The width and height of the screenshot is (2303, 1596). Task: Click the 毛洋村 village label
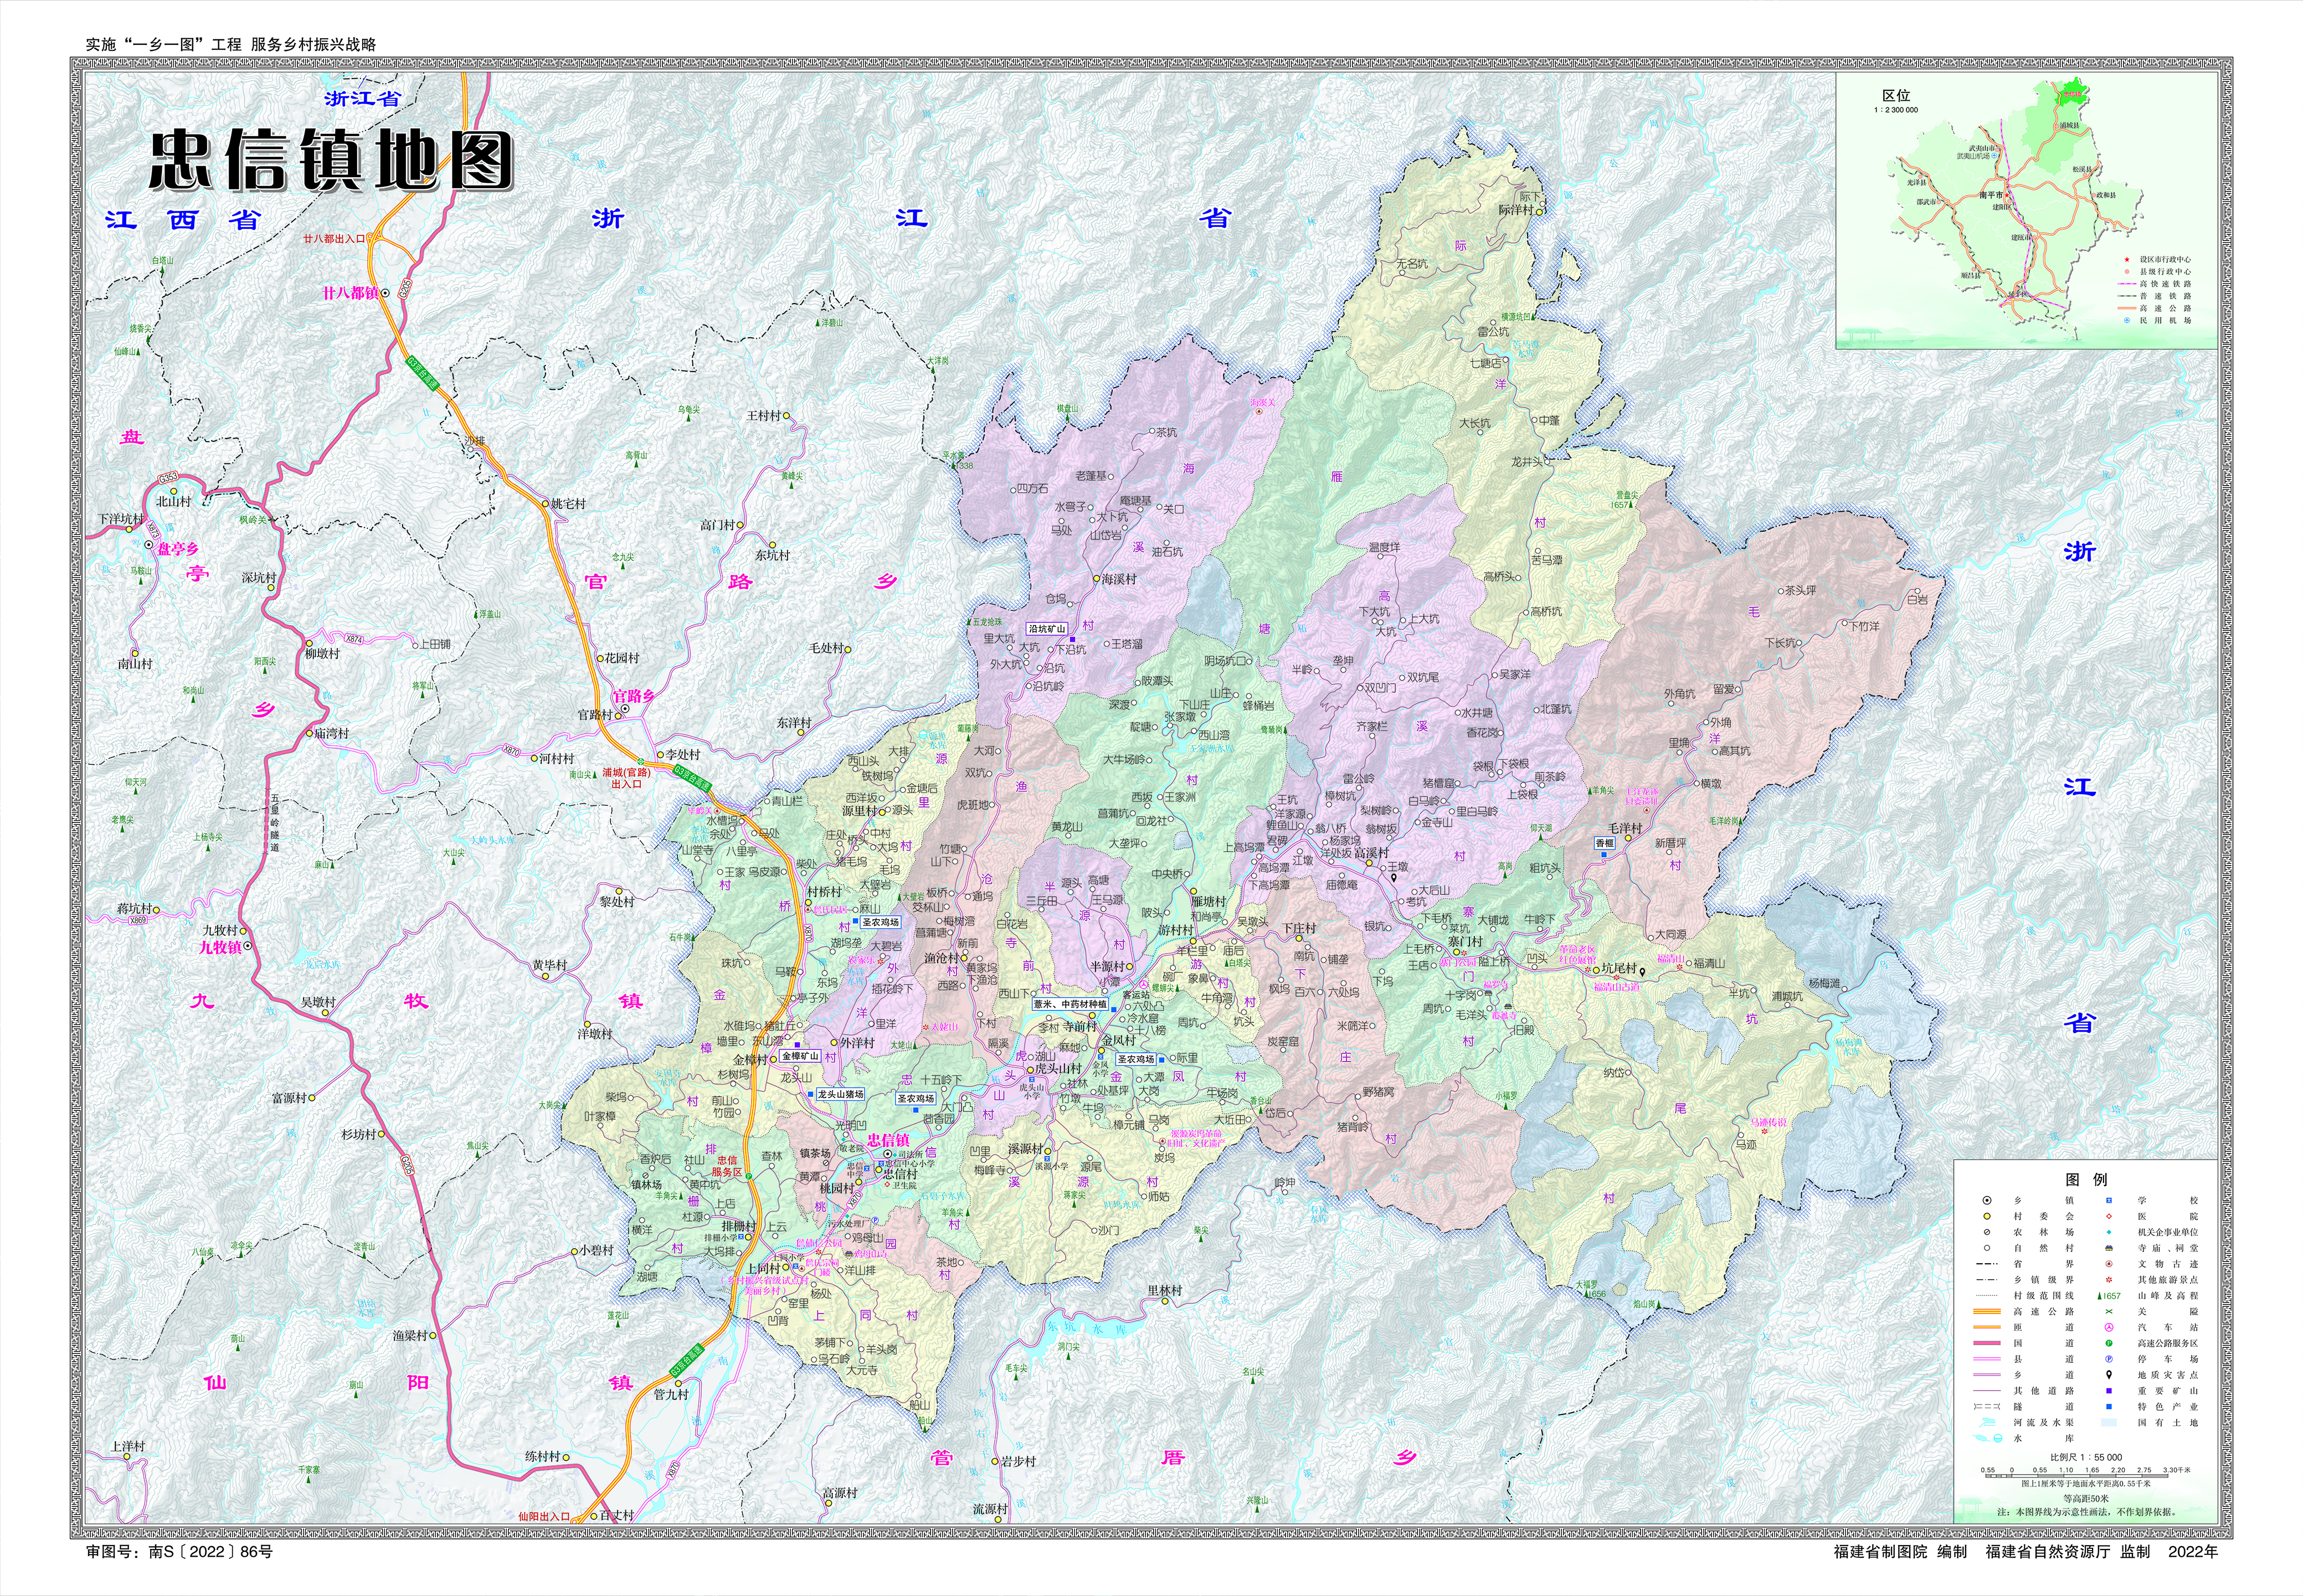(1625, 828)
